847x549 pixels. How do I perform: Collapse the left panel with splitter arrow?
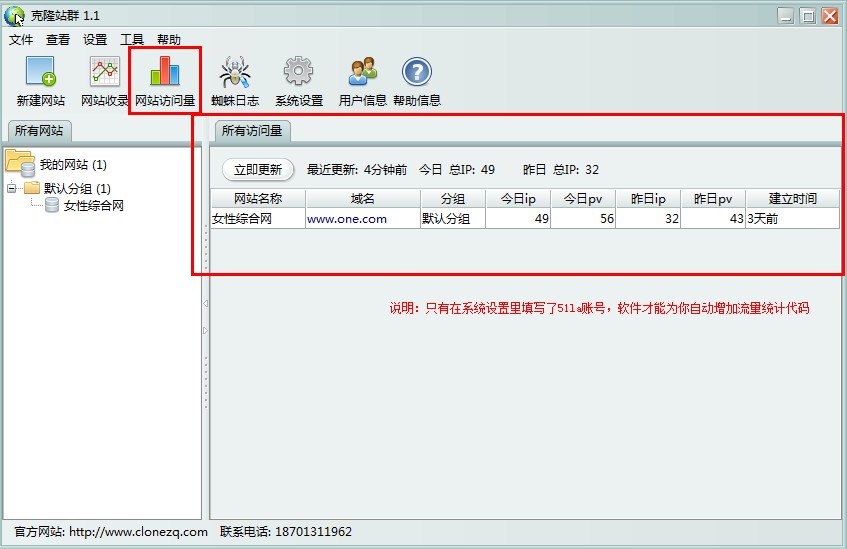click(205, 304)
